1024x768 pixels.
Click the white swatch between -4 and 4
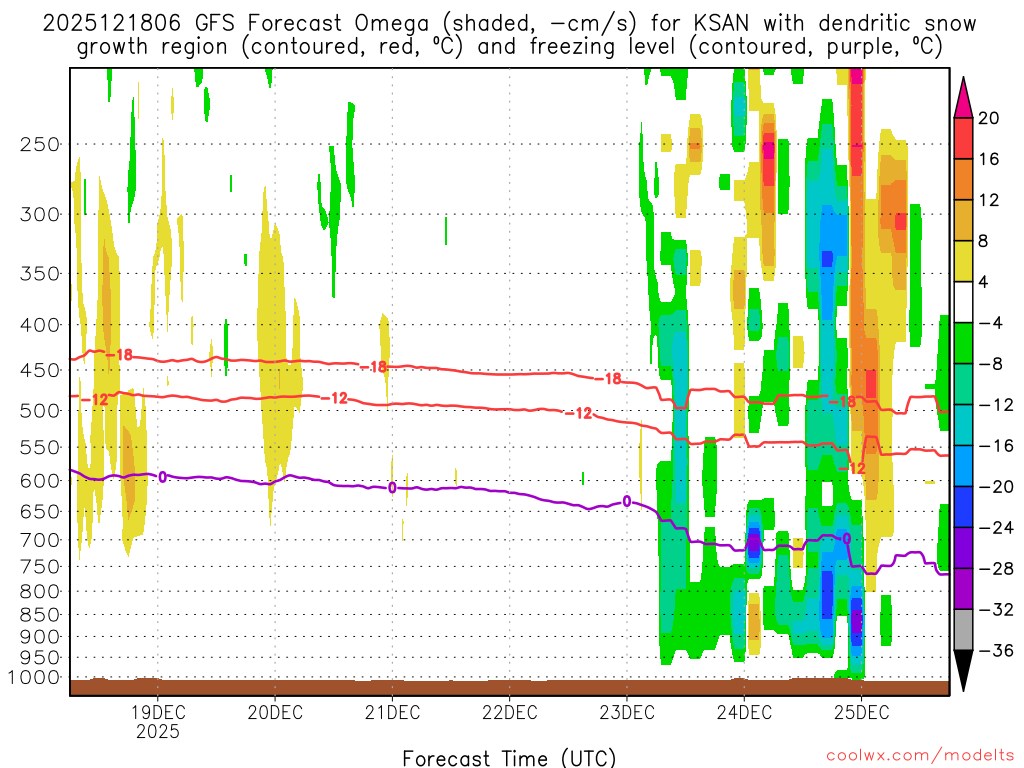[x=963, y=302]
